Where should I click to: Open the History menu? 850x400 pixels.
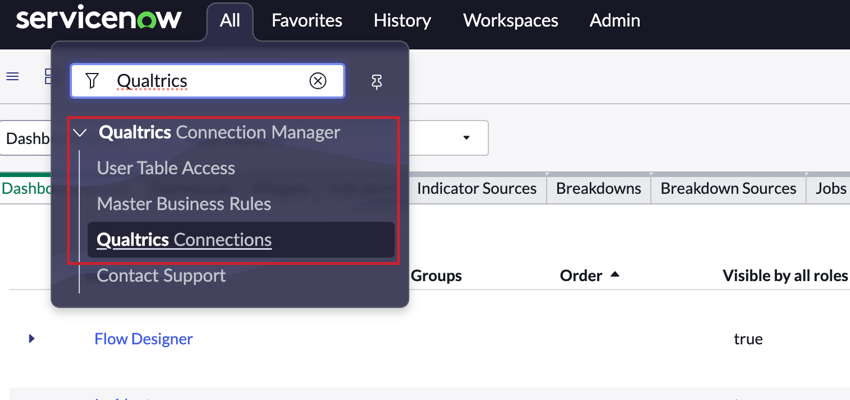coord(402,21)
